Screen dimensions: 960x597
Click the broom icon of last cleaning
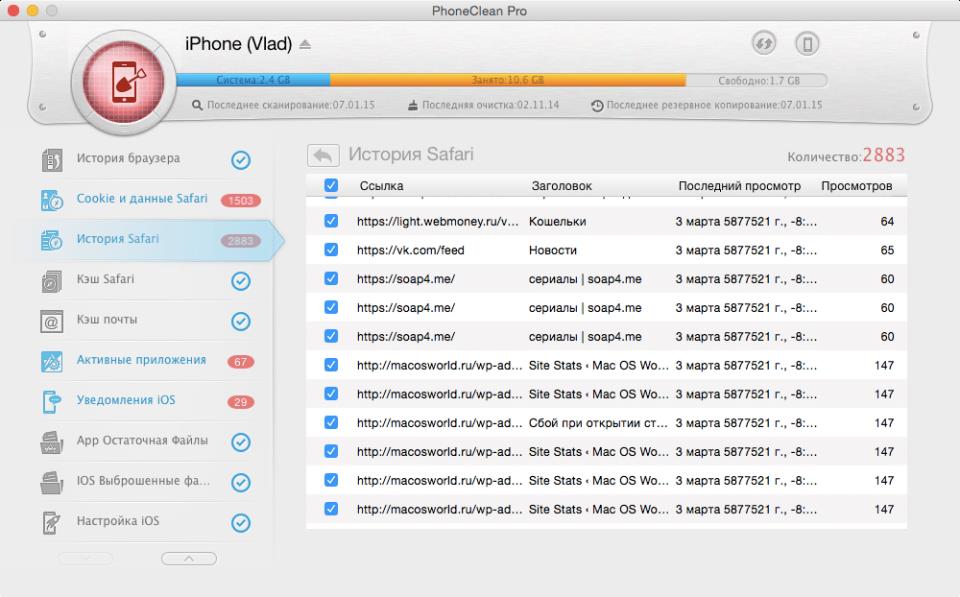413,105
